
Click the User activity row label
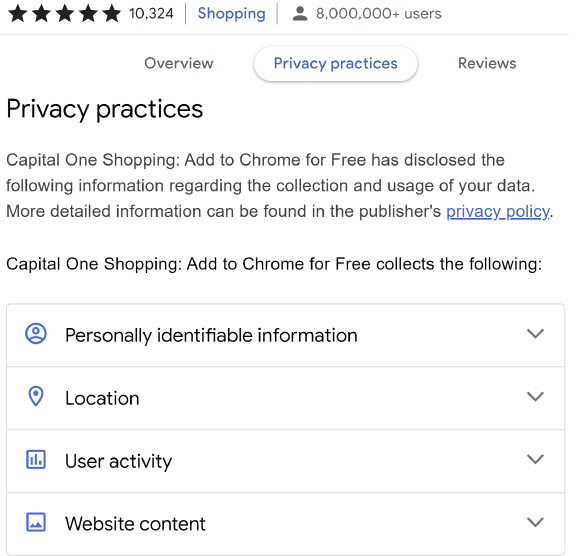click(118, 461)
